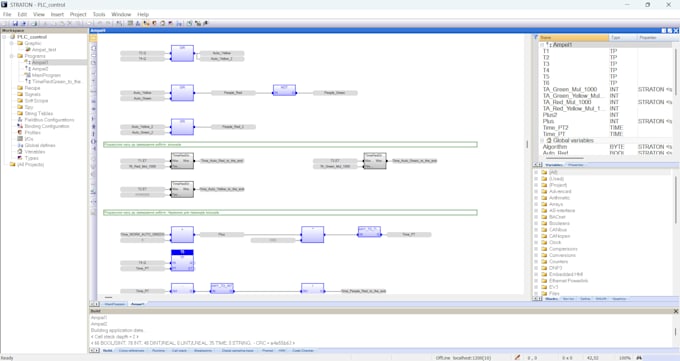Select the highlighted T6 timer block
The width and height of the screenshot is (680, 361).
182,261
